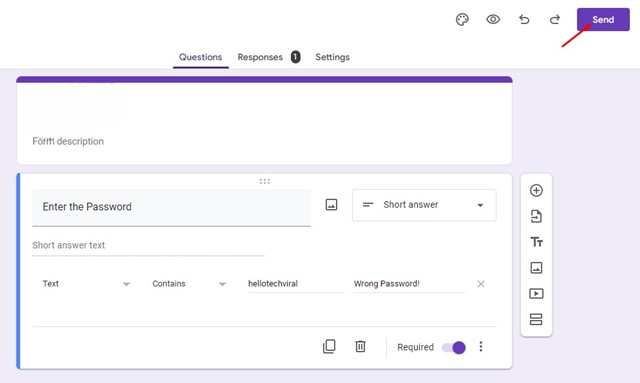Click the Enter the Password question title
Screen dimensions: 640x383
point(171,207)
